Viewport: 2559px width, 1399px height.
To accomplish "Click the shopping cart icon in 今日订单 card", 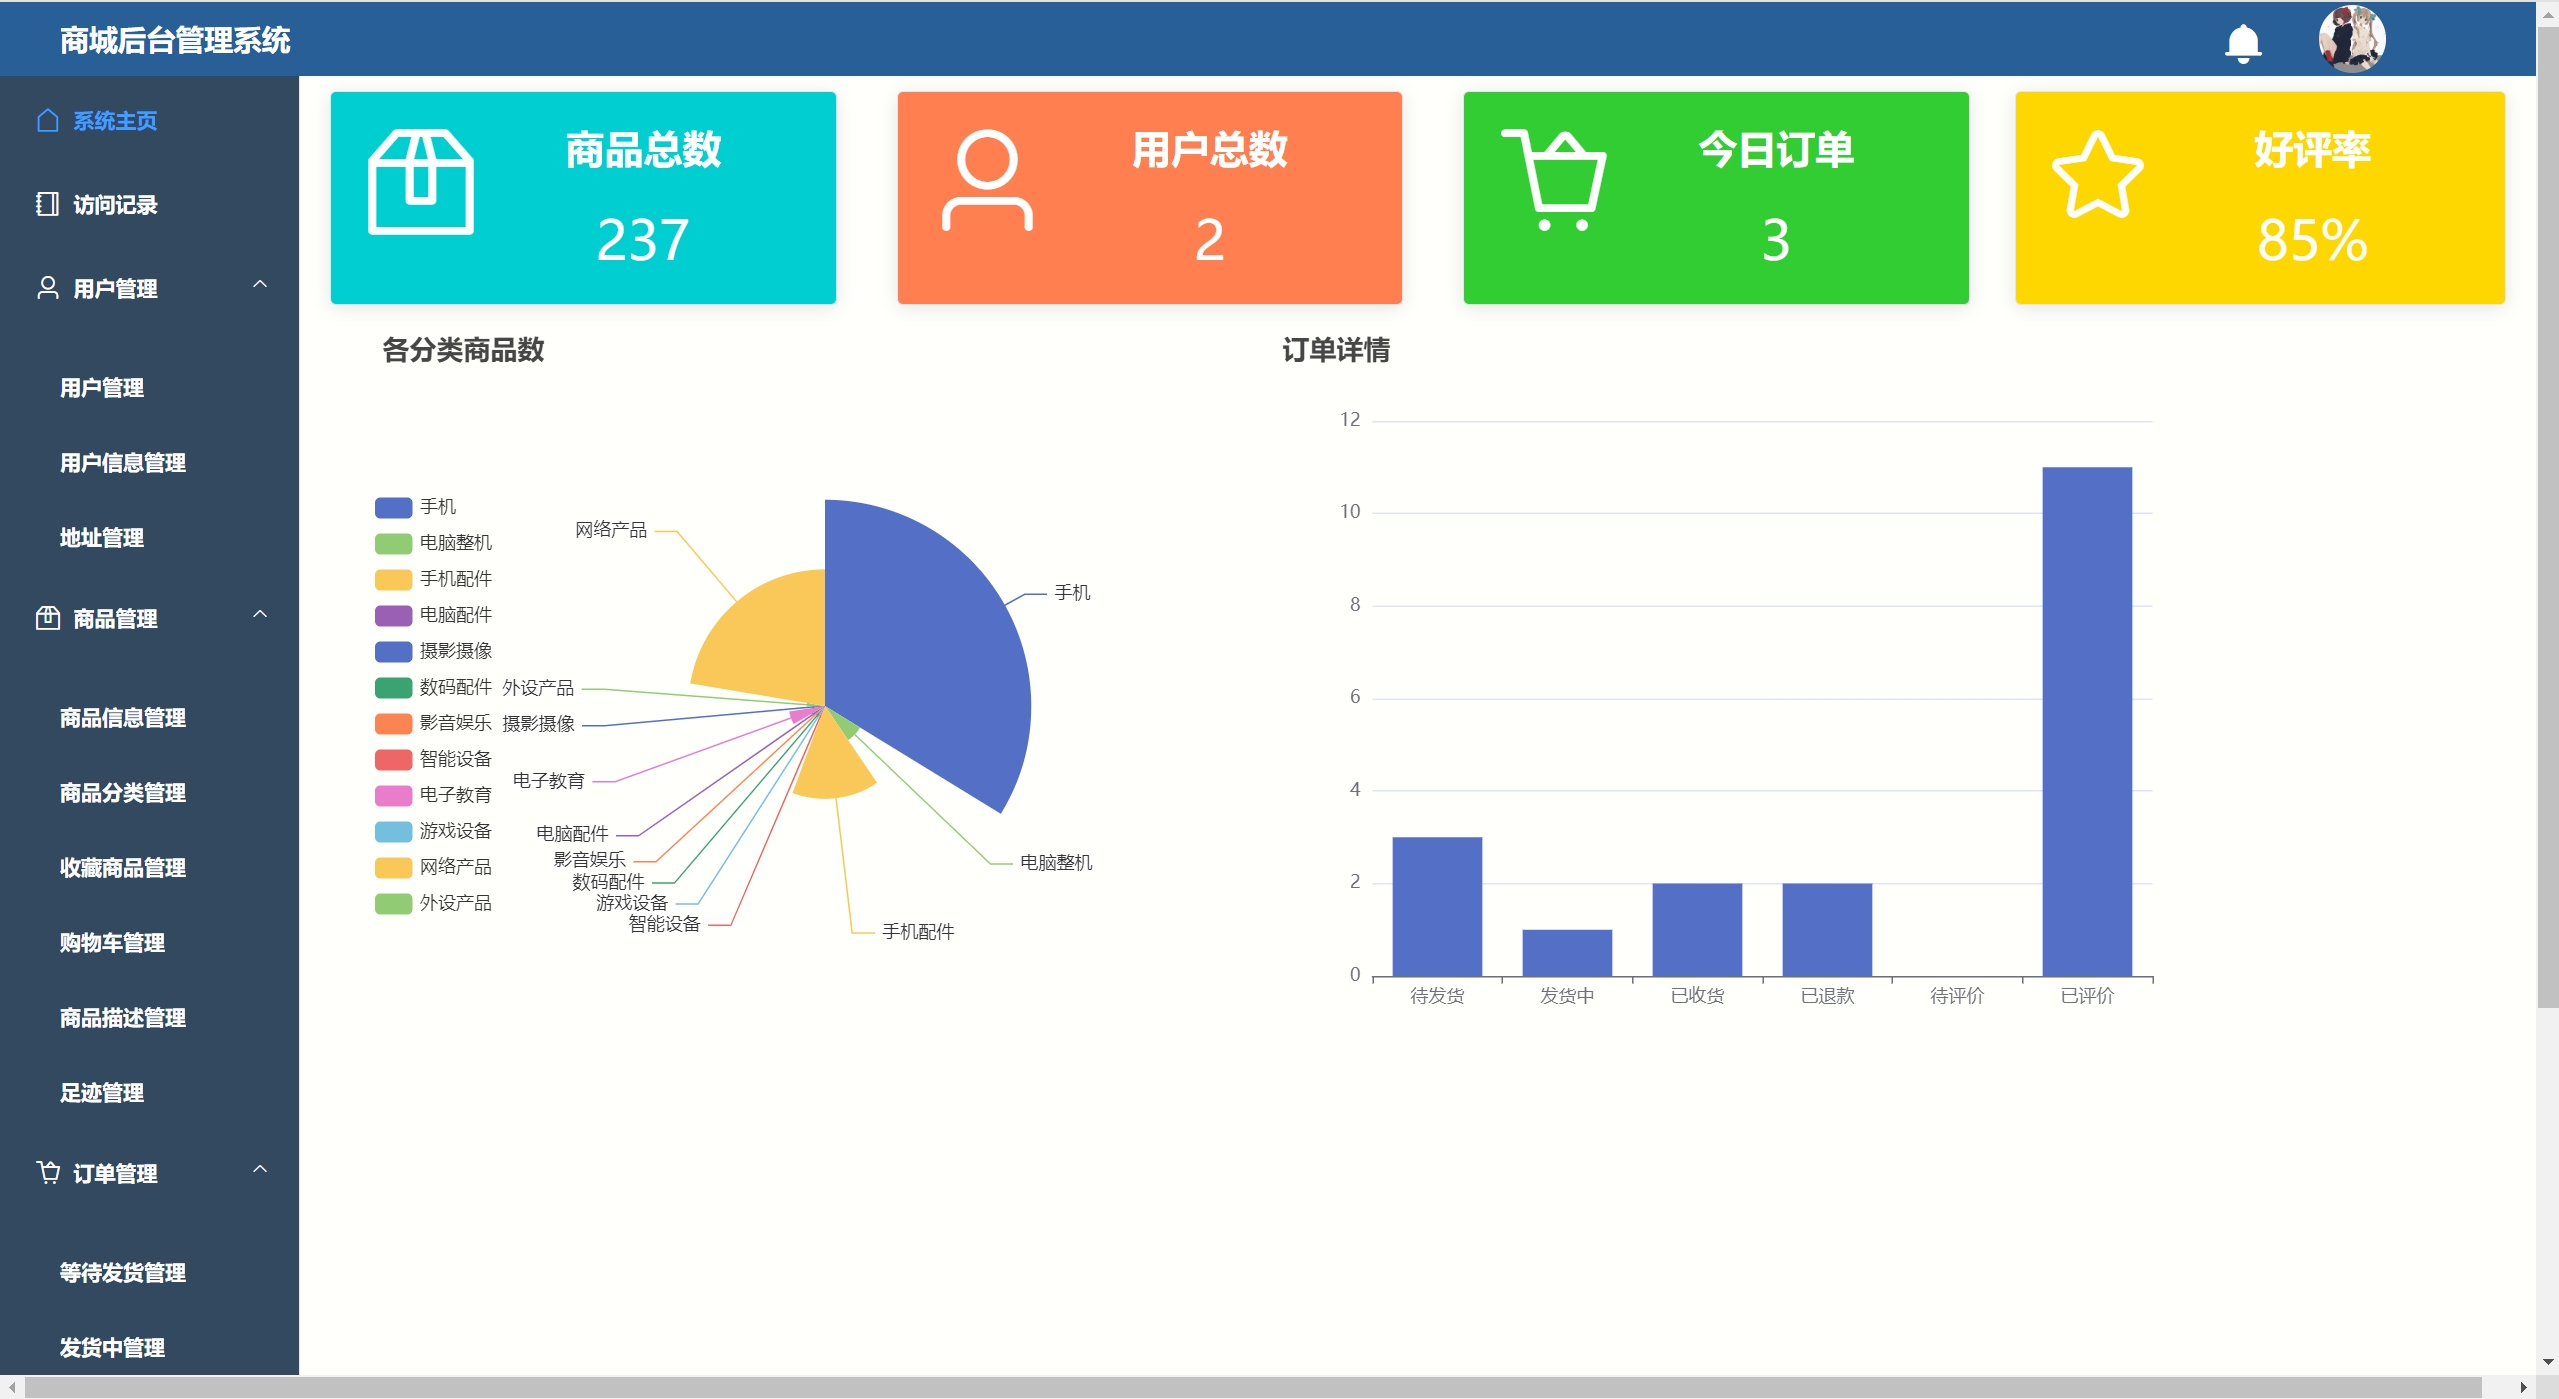I will point(1554,180).
